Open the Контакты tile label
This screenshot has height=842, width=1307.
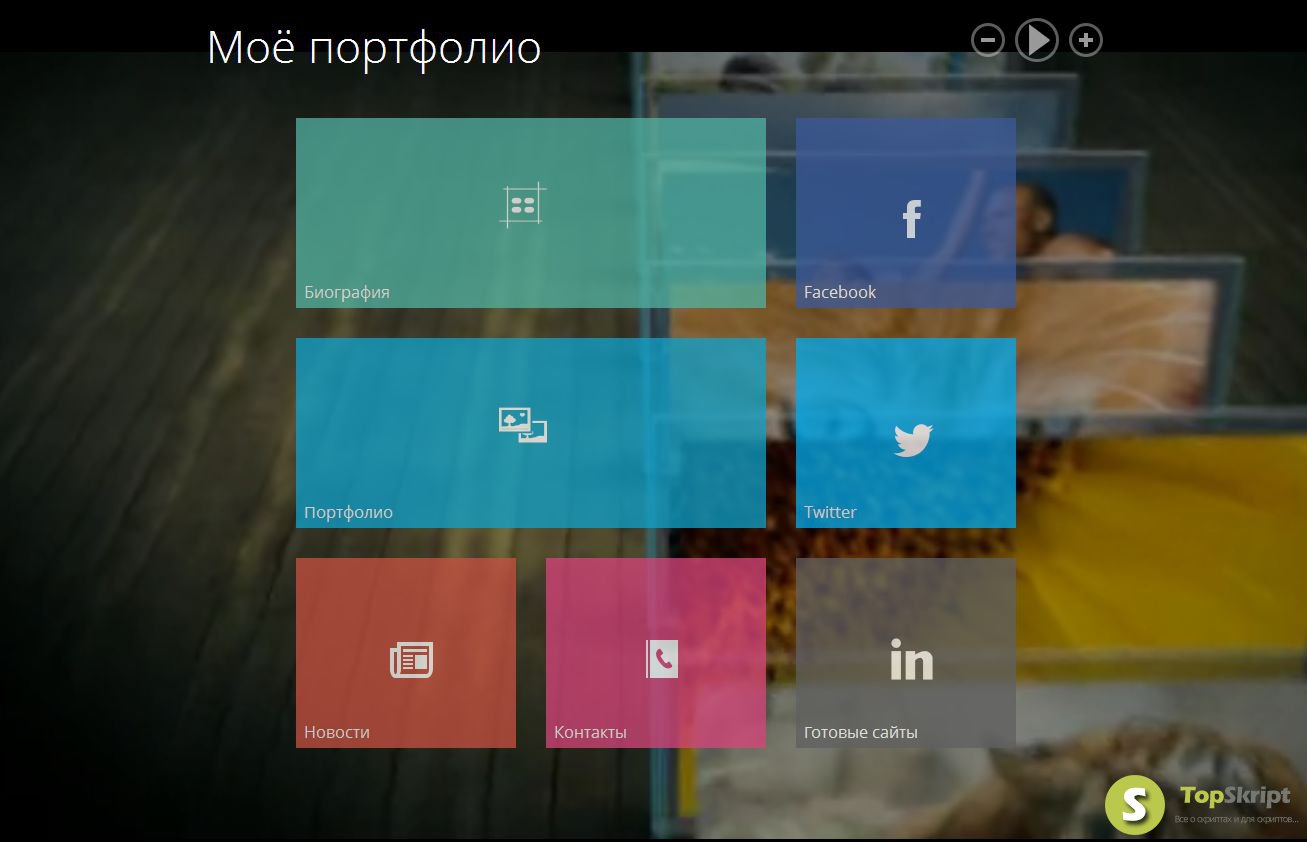(590, 732)
